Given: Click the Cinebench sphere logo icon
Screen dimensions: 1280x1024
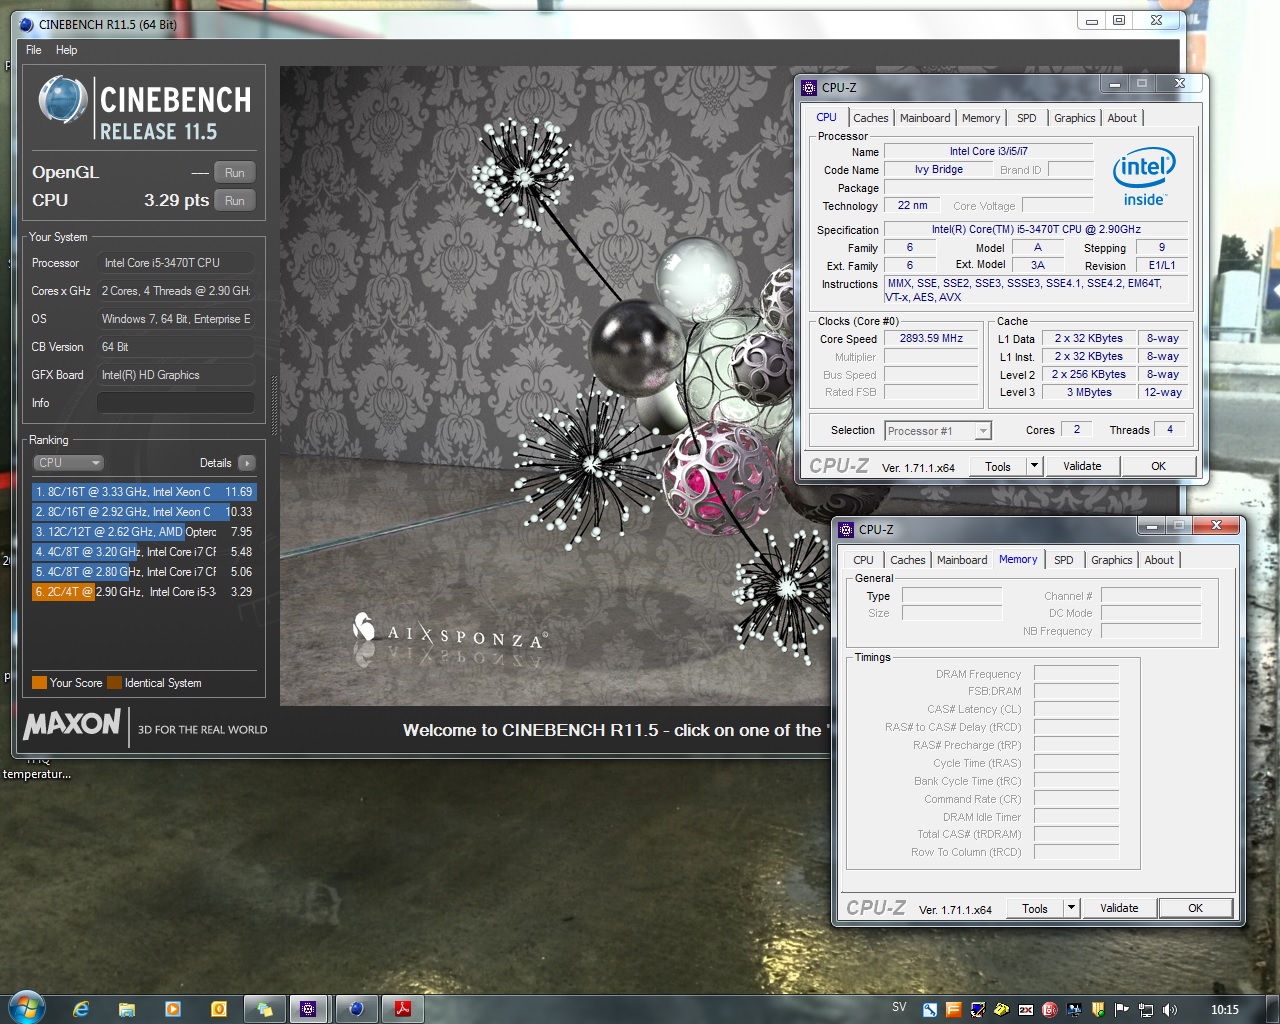Looking at the screenshot, I should click(x=62, y=100).
